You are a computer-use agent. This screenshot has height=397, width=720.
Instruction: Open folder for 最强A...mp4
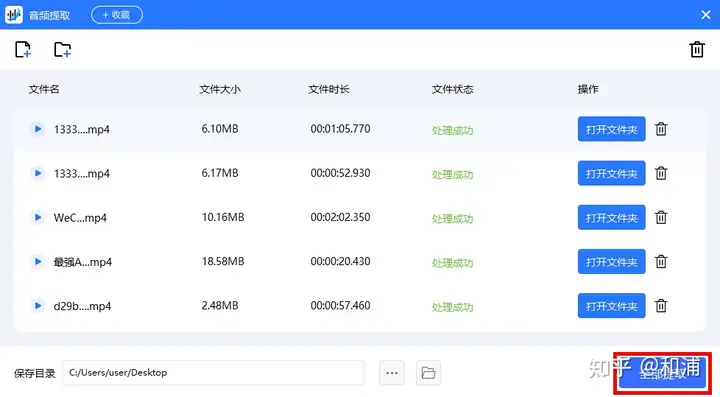tap(611, 262)
